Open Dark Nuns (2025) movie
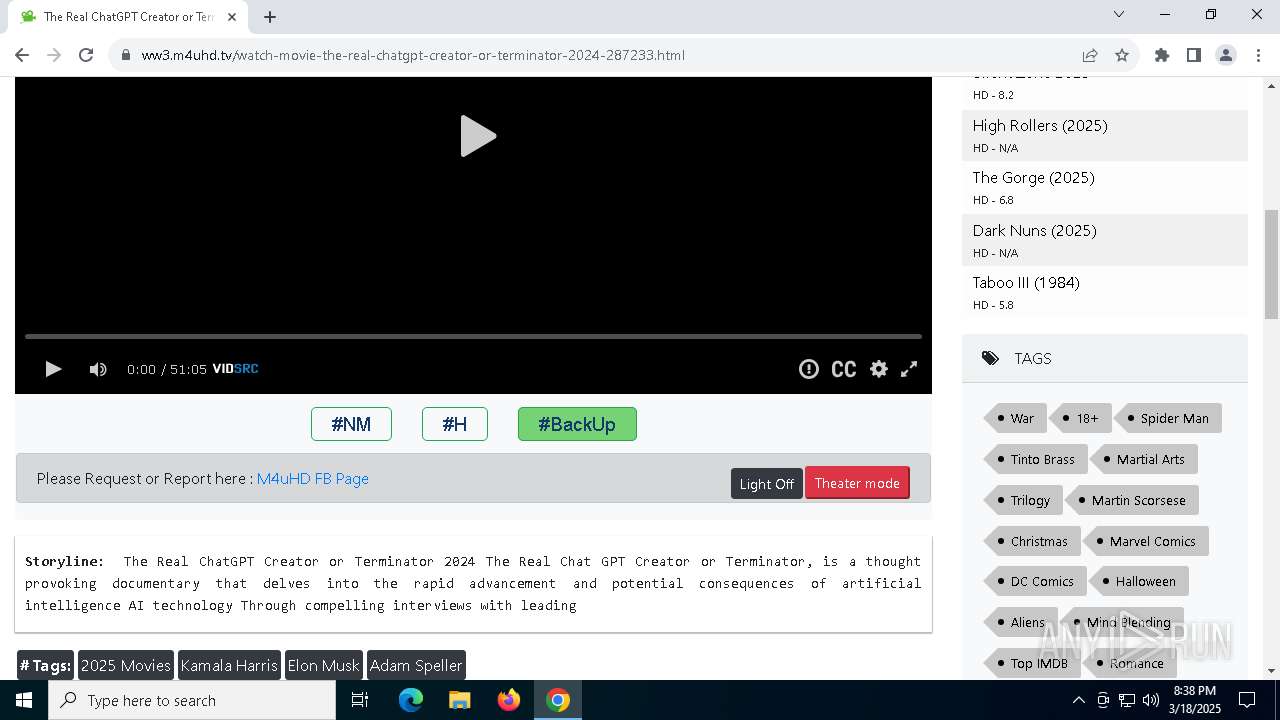The height and width of the screenshot is (720, 1280). [1034, 231]
